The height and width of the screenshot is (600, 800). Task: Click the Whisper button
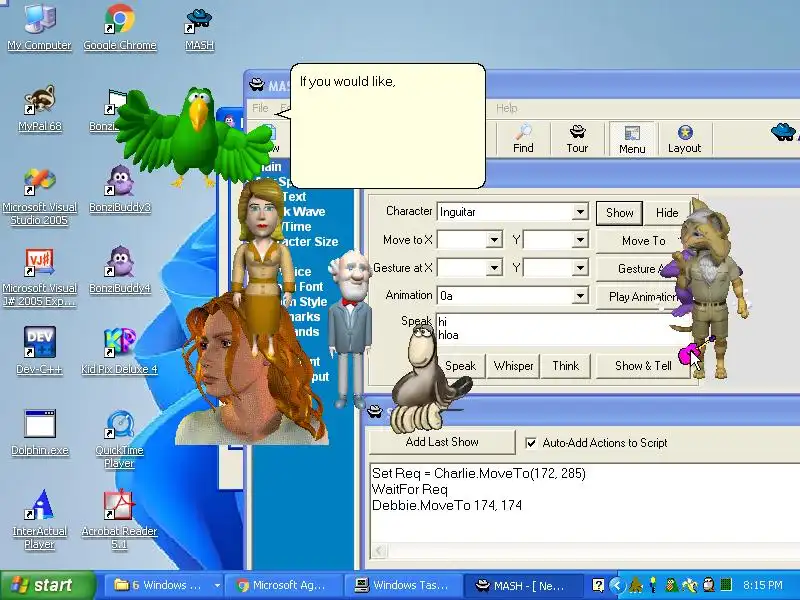coord(513,366)
